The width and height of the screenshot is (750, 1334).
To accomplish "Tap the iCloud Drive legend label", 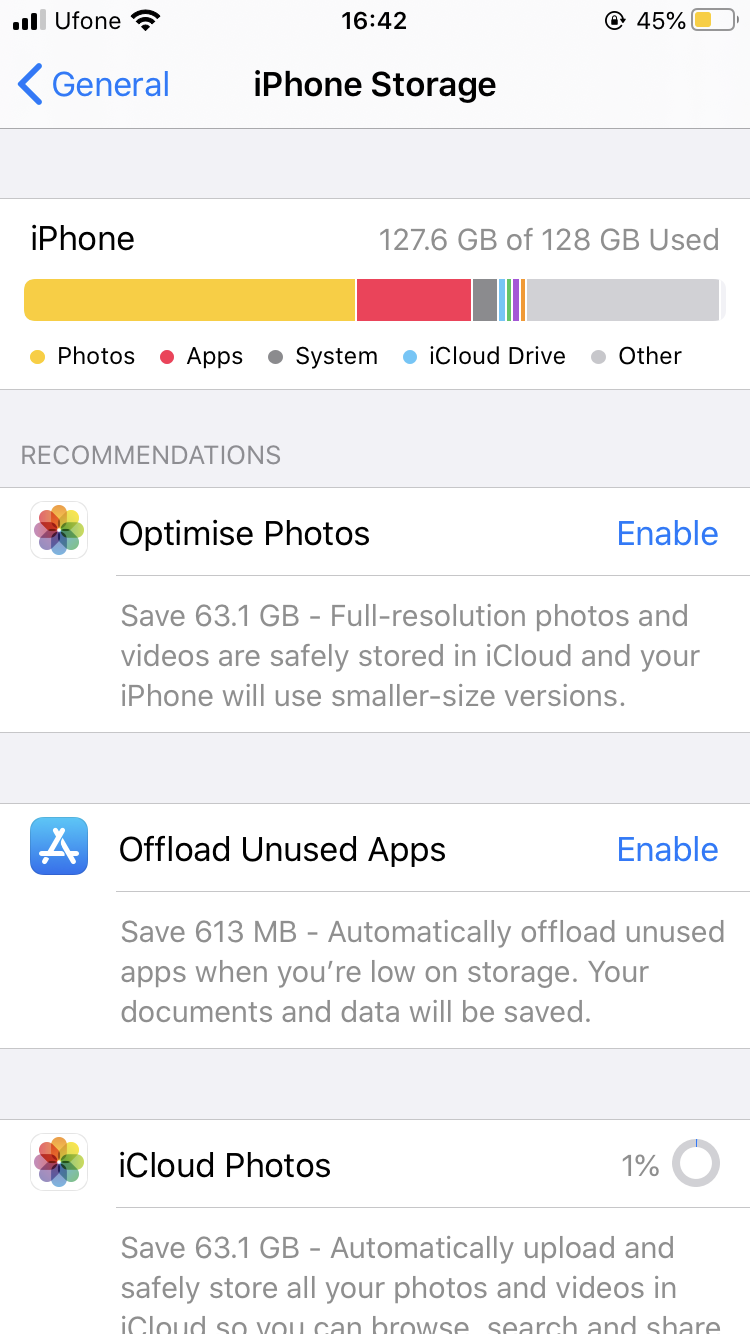I will point(497,356).
